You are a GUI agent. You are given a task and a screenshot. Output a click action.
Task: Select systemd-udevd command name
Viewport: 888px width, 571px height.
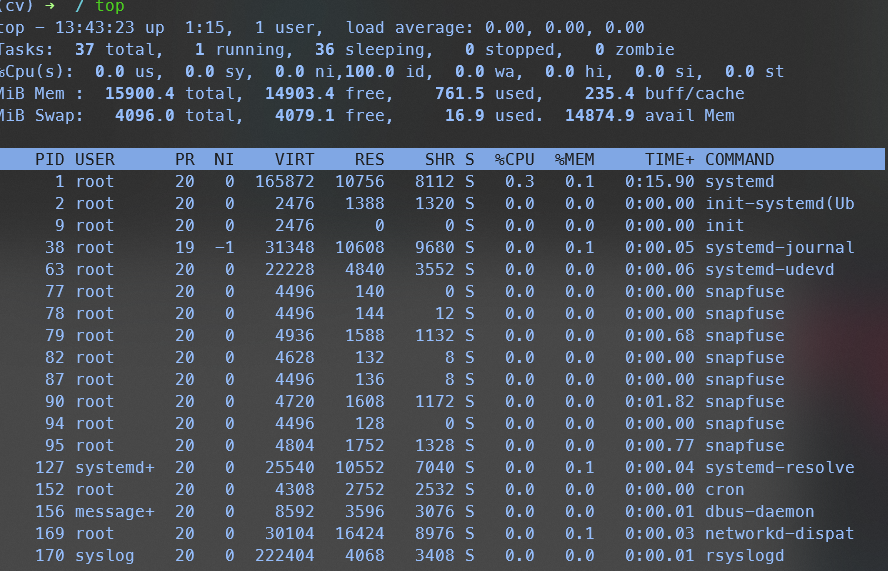770,270
